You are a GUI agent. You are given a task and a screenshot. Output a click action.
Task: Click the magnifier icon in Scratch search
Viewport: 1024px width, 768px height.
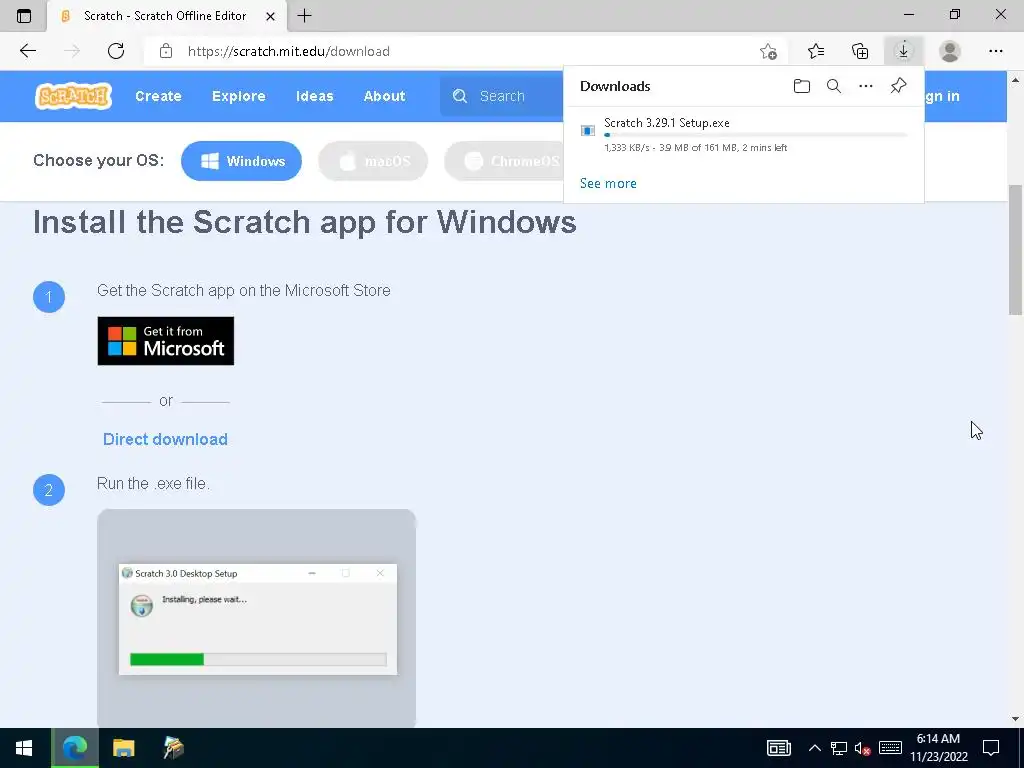click(460, 96)
